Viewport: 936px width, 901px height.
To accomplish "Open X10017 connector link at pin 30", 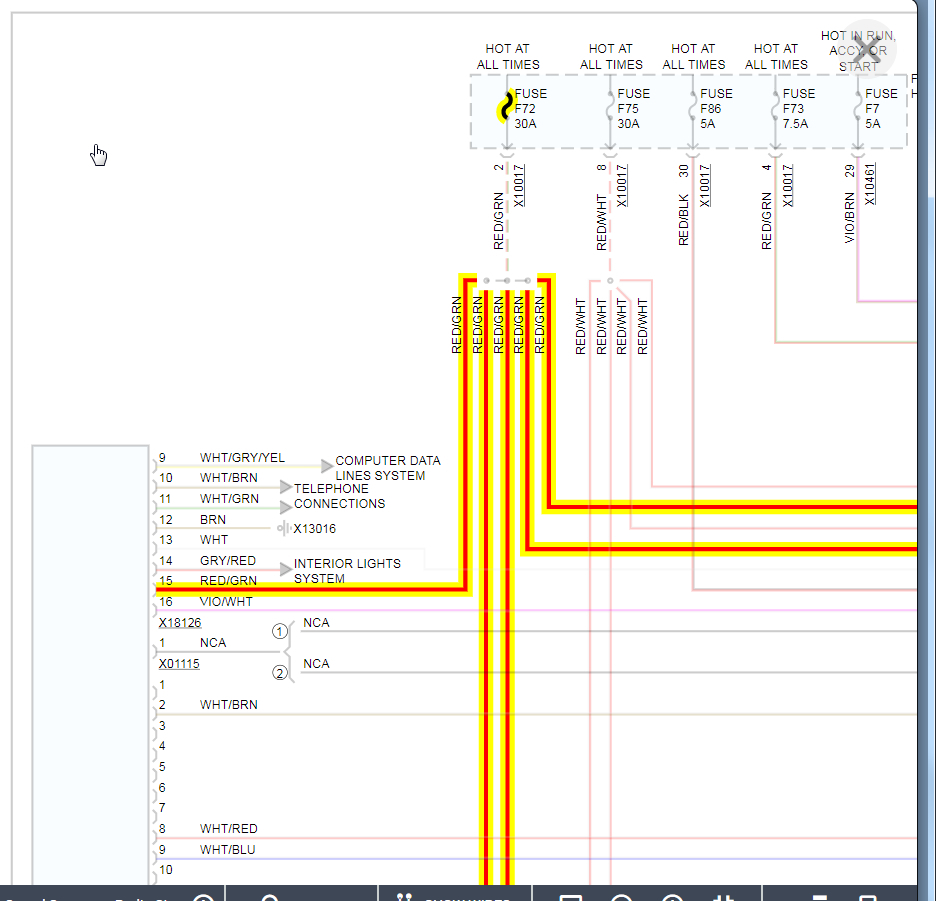I will 704,186.
